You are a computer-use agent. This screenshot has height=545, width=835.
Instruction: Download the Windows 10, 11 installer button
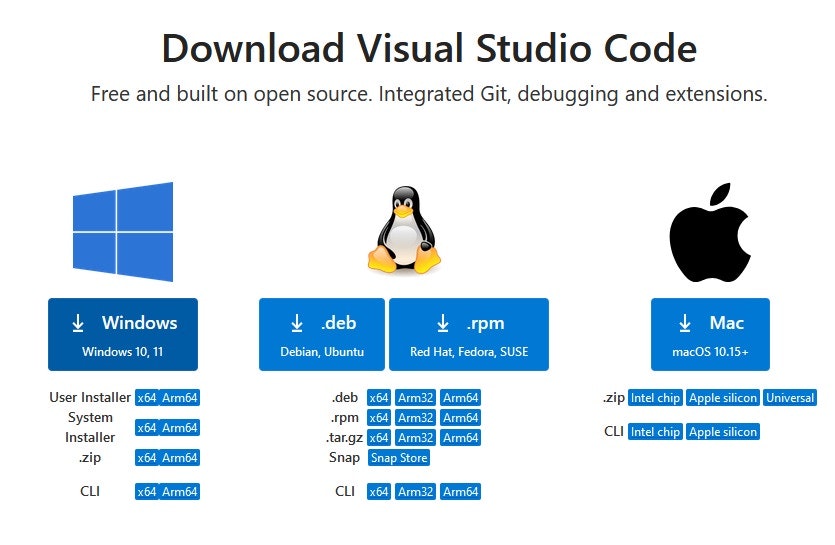(123, 335)
